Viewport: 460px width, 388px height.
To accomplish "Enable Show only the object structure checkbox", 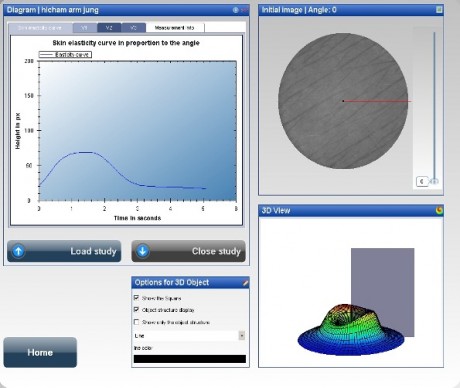I will tap(136, 322).
